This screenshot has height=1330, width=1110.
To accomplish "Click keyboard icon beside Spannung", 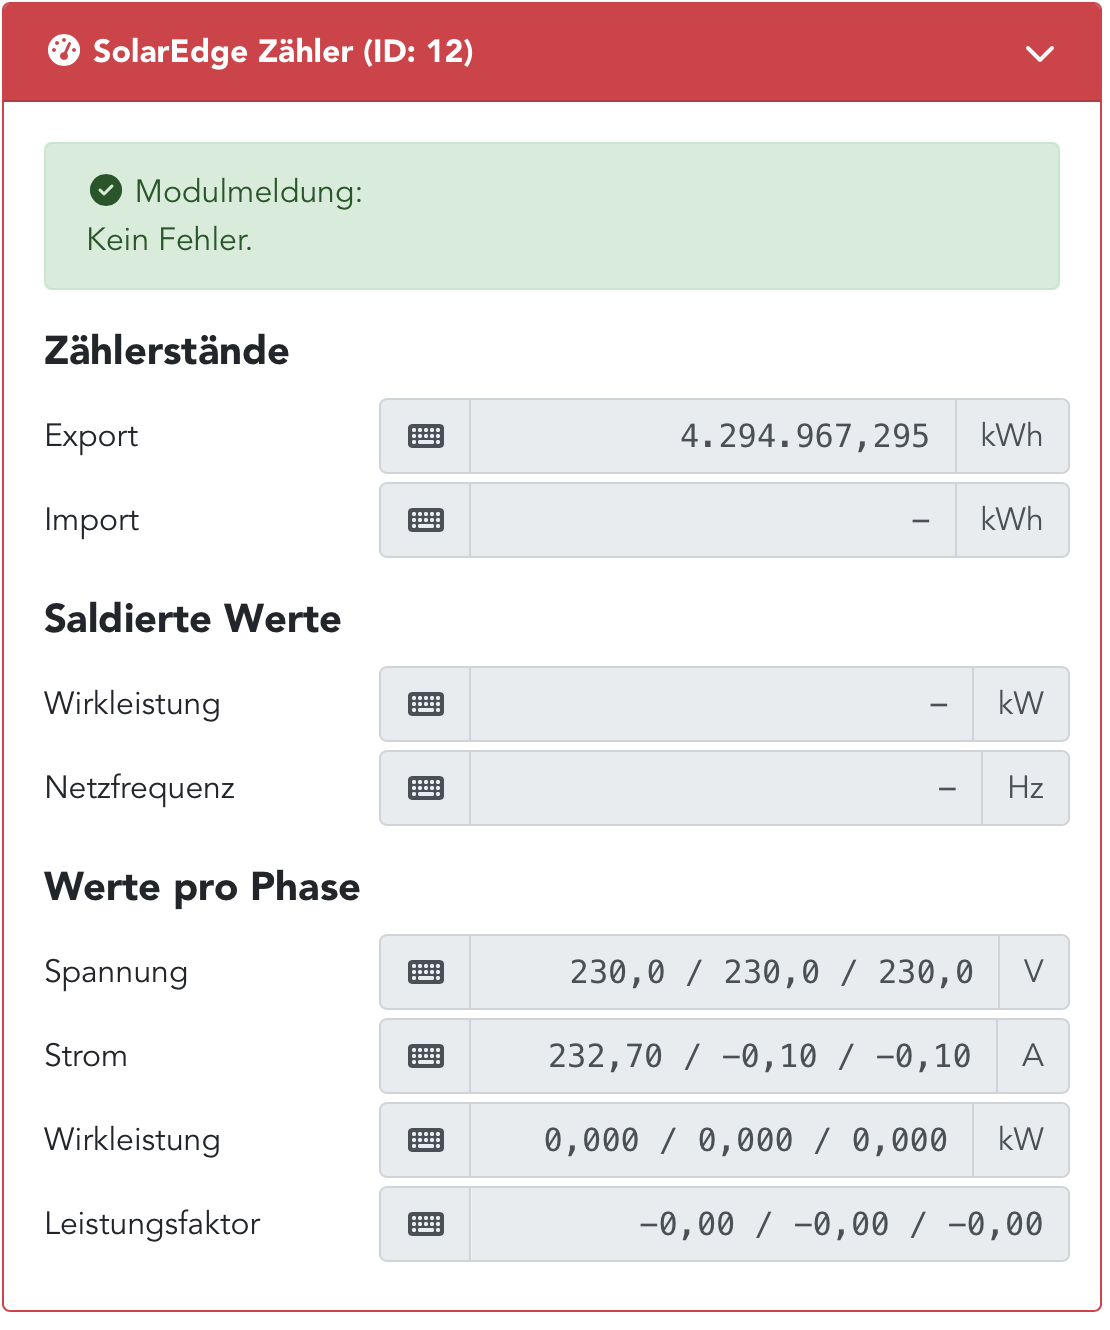I will (426, 972).
